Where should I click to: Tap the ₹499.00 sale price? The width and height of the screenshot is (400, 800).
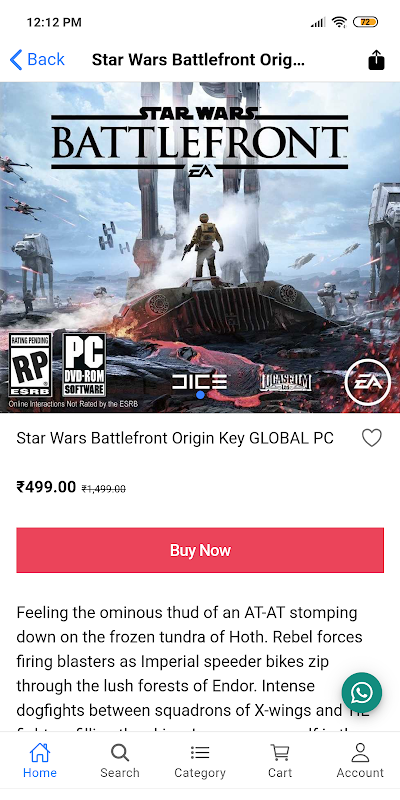pos(46,487)
